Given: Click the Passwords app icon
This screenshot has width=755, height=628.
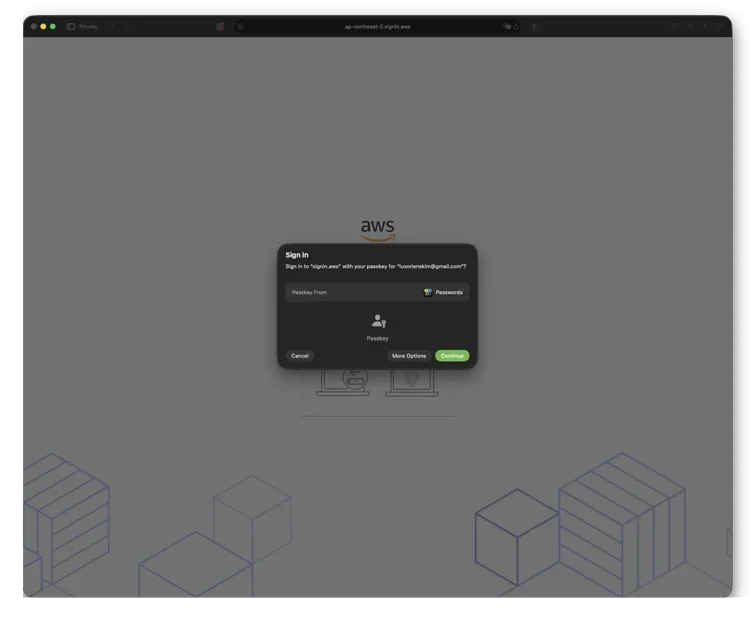Looking at the screenshot, I should click(428, 292).
